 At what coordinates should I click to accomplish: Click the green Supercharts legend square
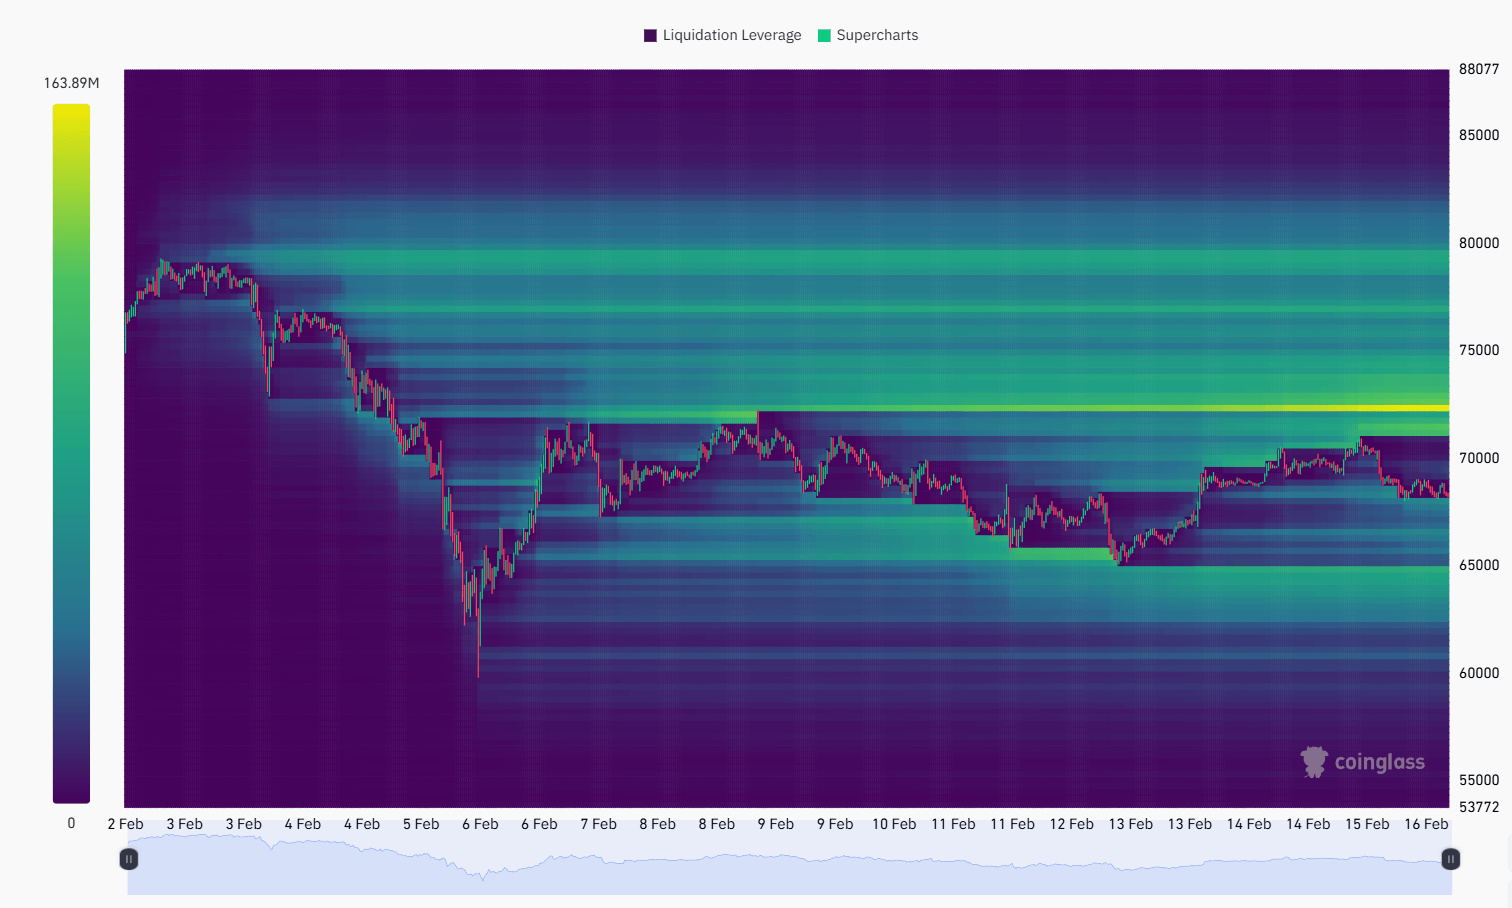(824, 35)
